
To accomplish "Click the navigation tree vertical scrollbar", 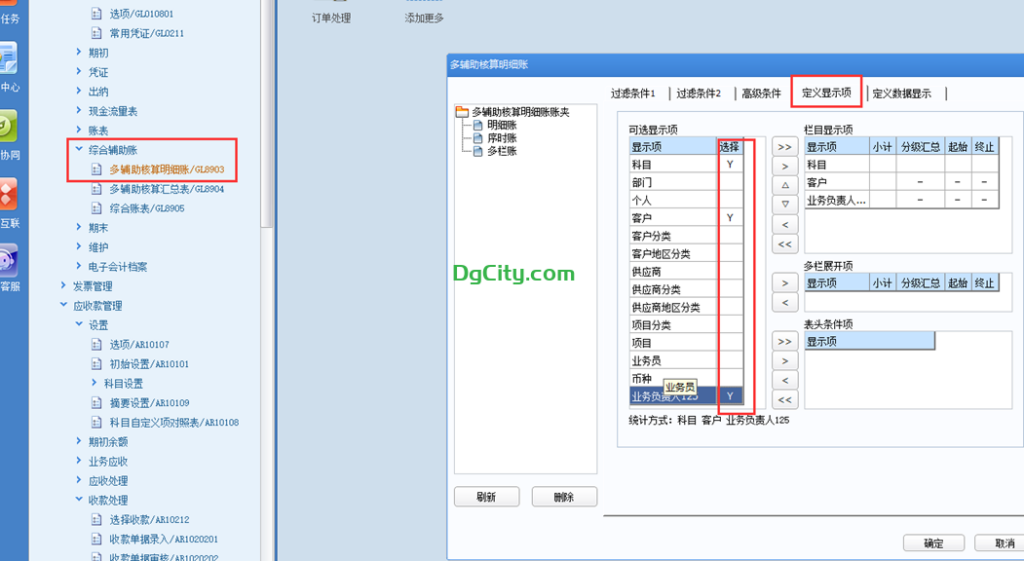I will click(266, 110).
